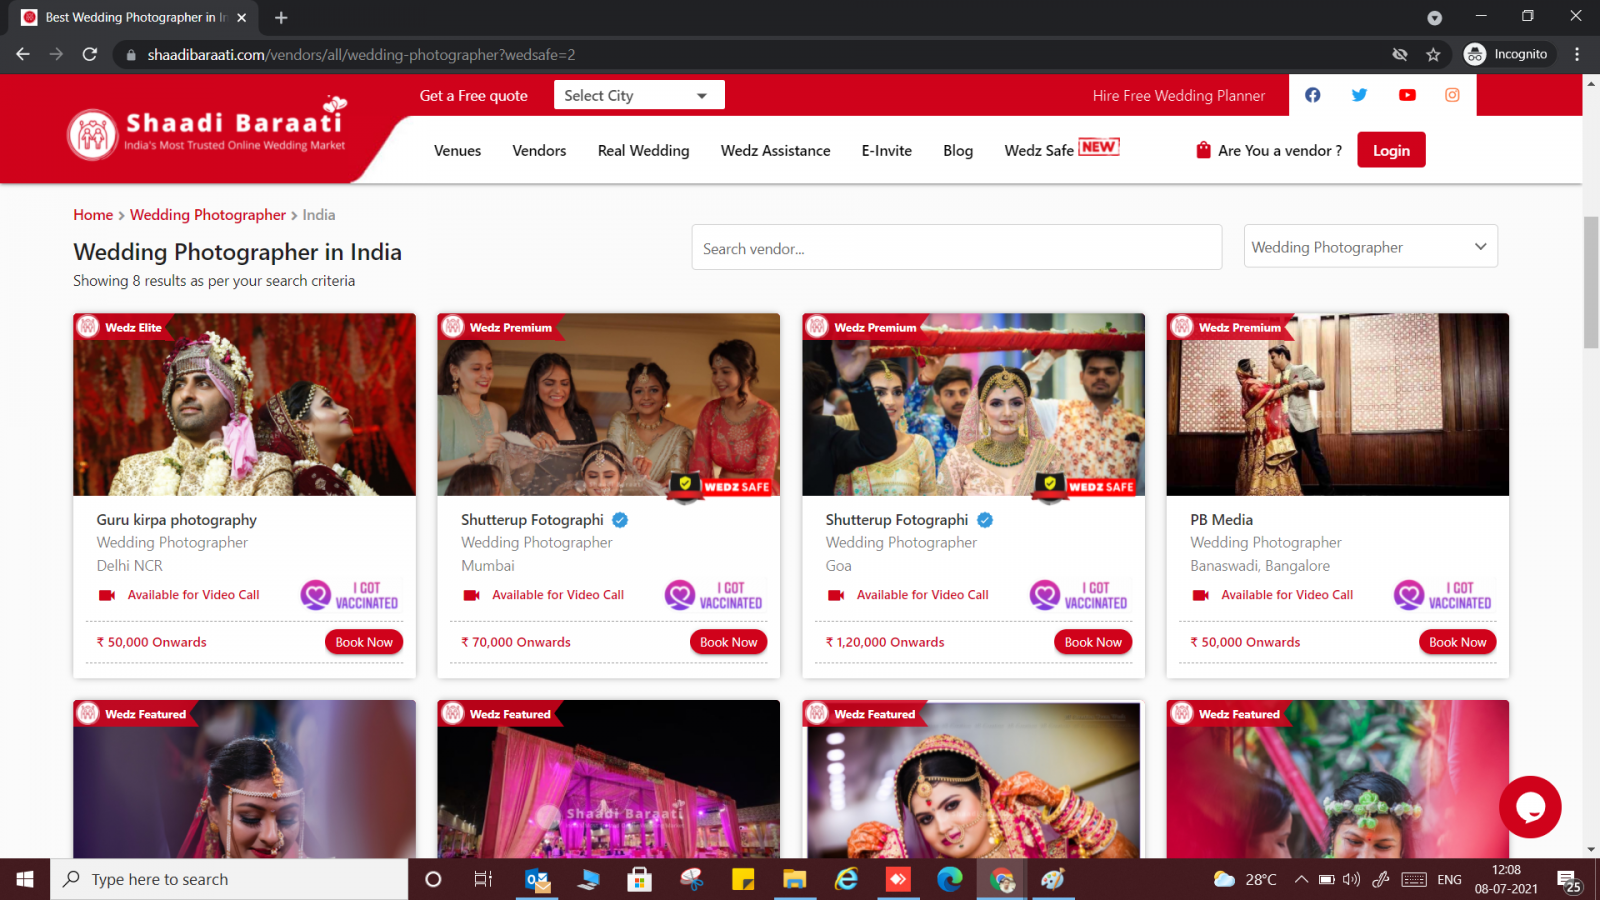Click the page vertical scrollbar thumb
Viewport: 1600px width, 900px height.
click(x=1591, y=282)
